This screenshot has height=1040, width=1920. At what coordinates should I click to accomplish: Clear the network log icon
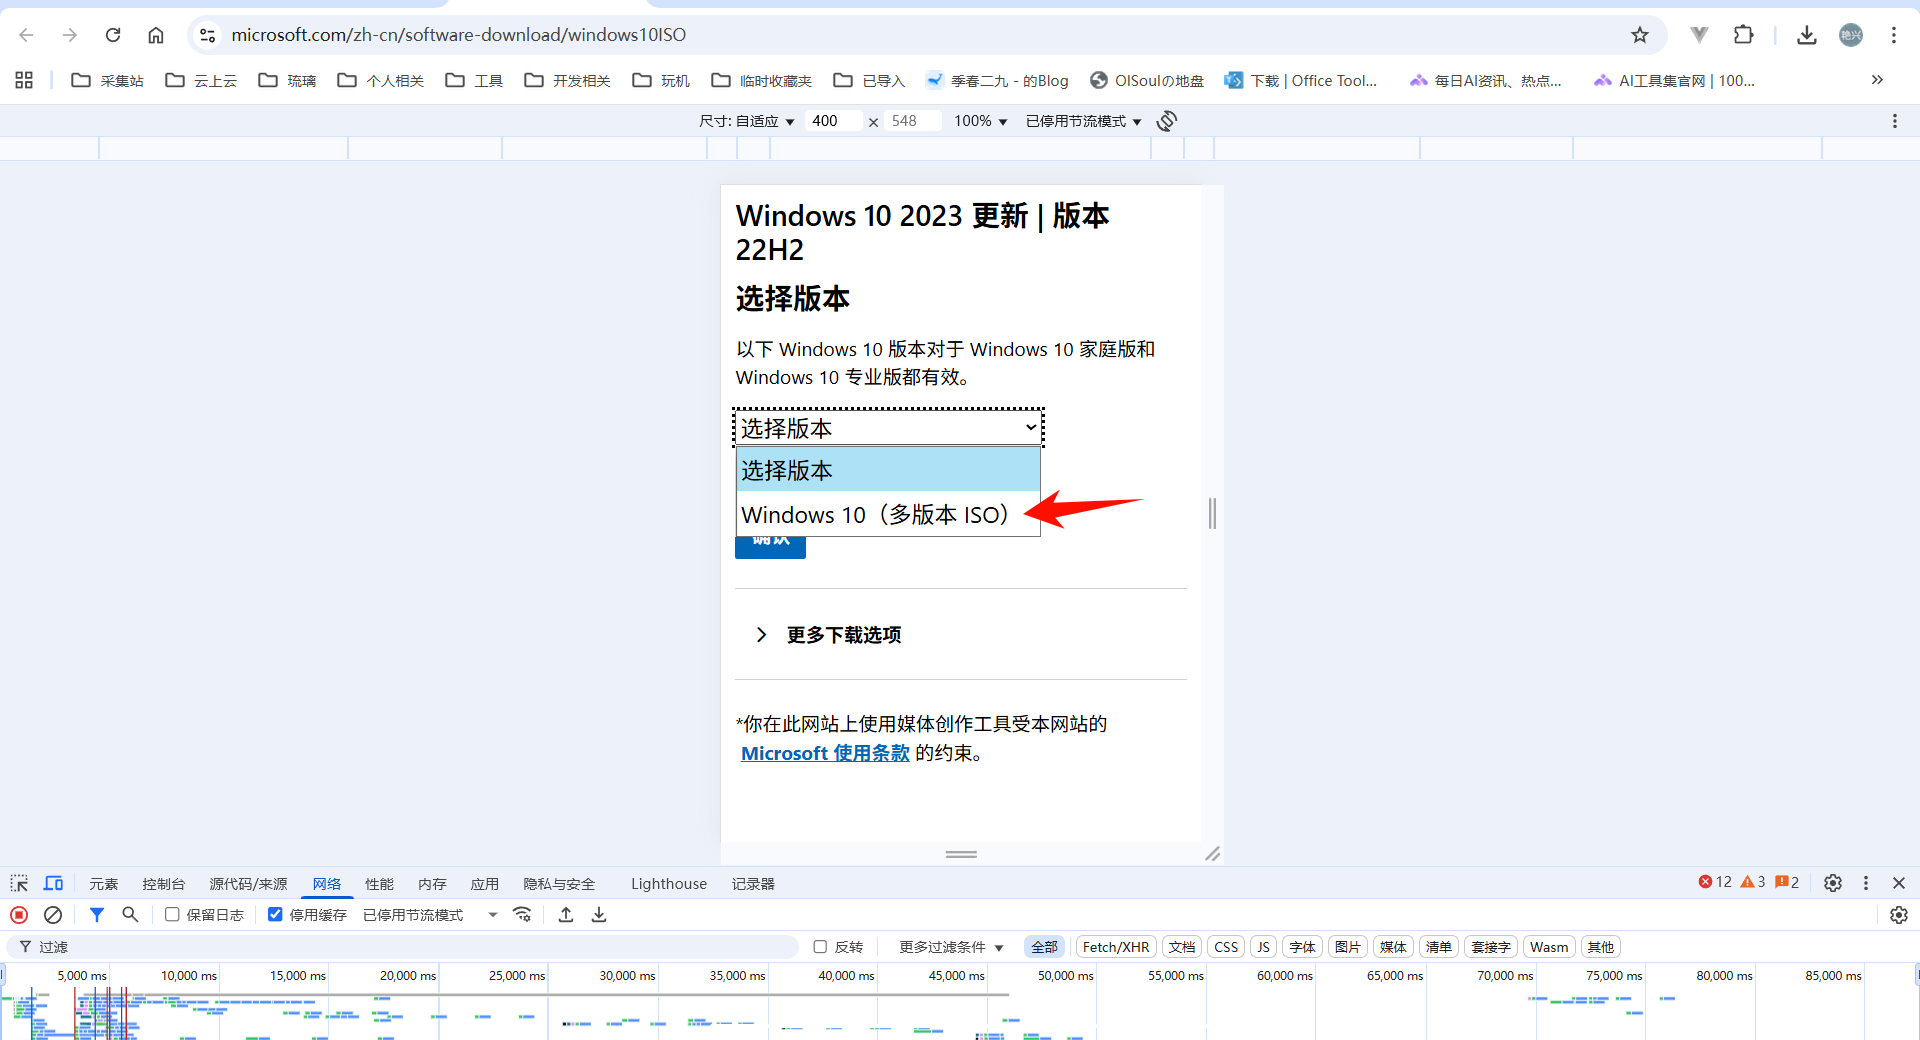click(x=53, y=915)
